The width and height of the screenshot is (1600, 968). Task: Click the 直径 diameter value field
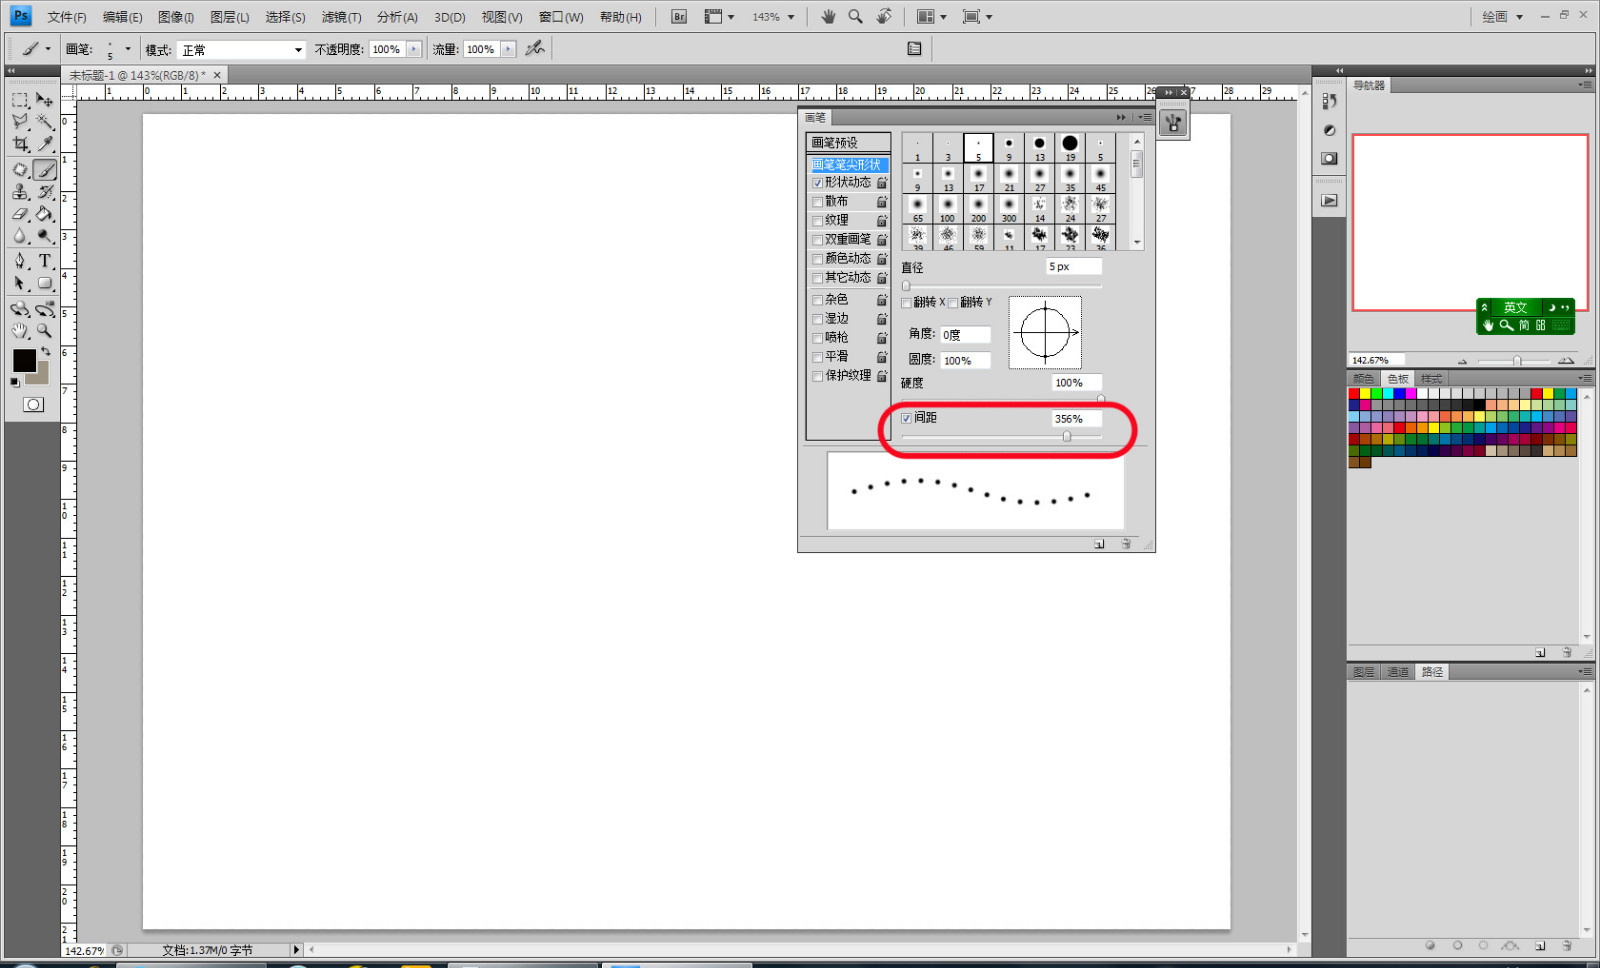point(1074,267)
